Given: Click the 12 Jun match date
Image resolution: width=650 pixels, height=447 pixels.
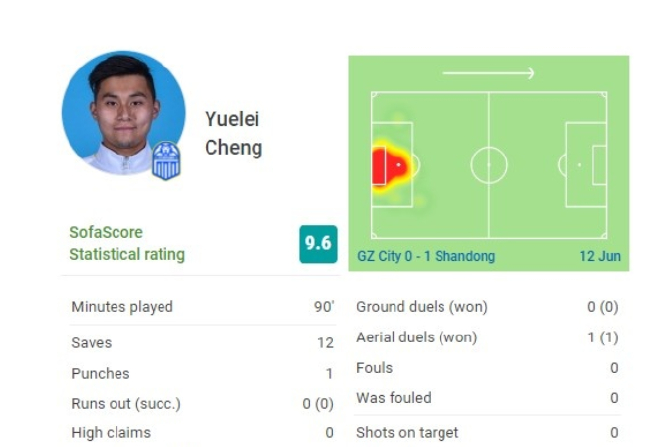Looking at the screenshot, I should pos(600,257).
